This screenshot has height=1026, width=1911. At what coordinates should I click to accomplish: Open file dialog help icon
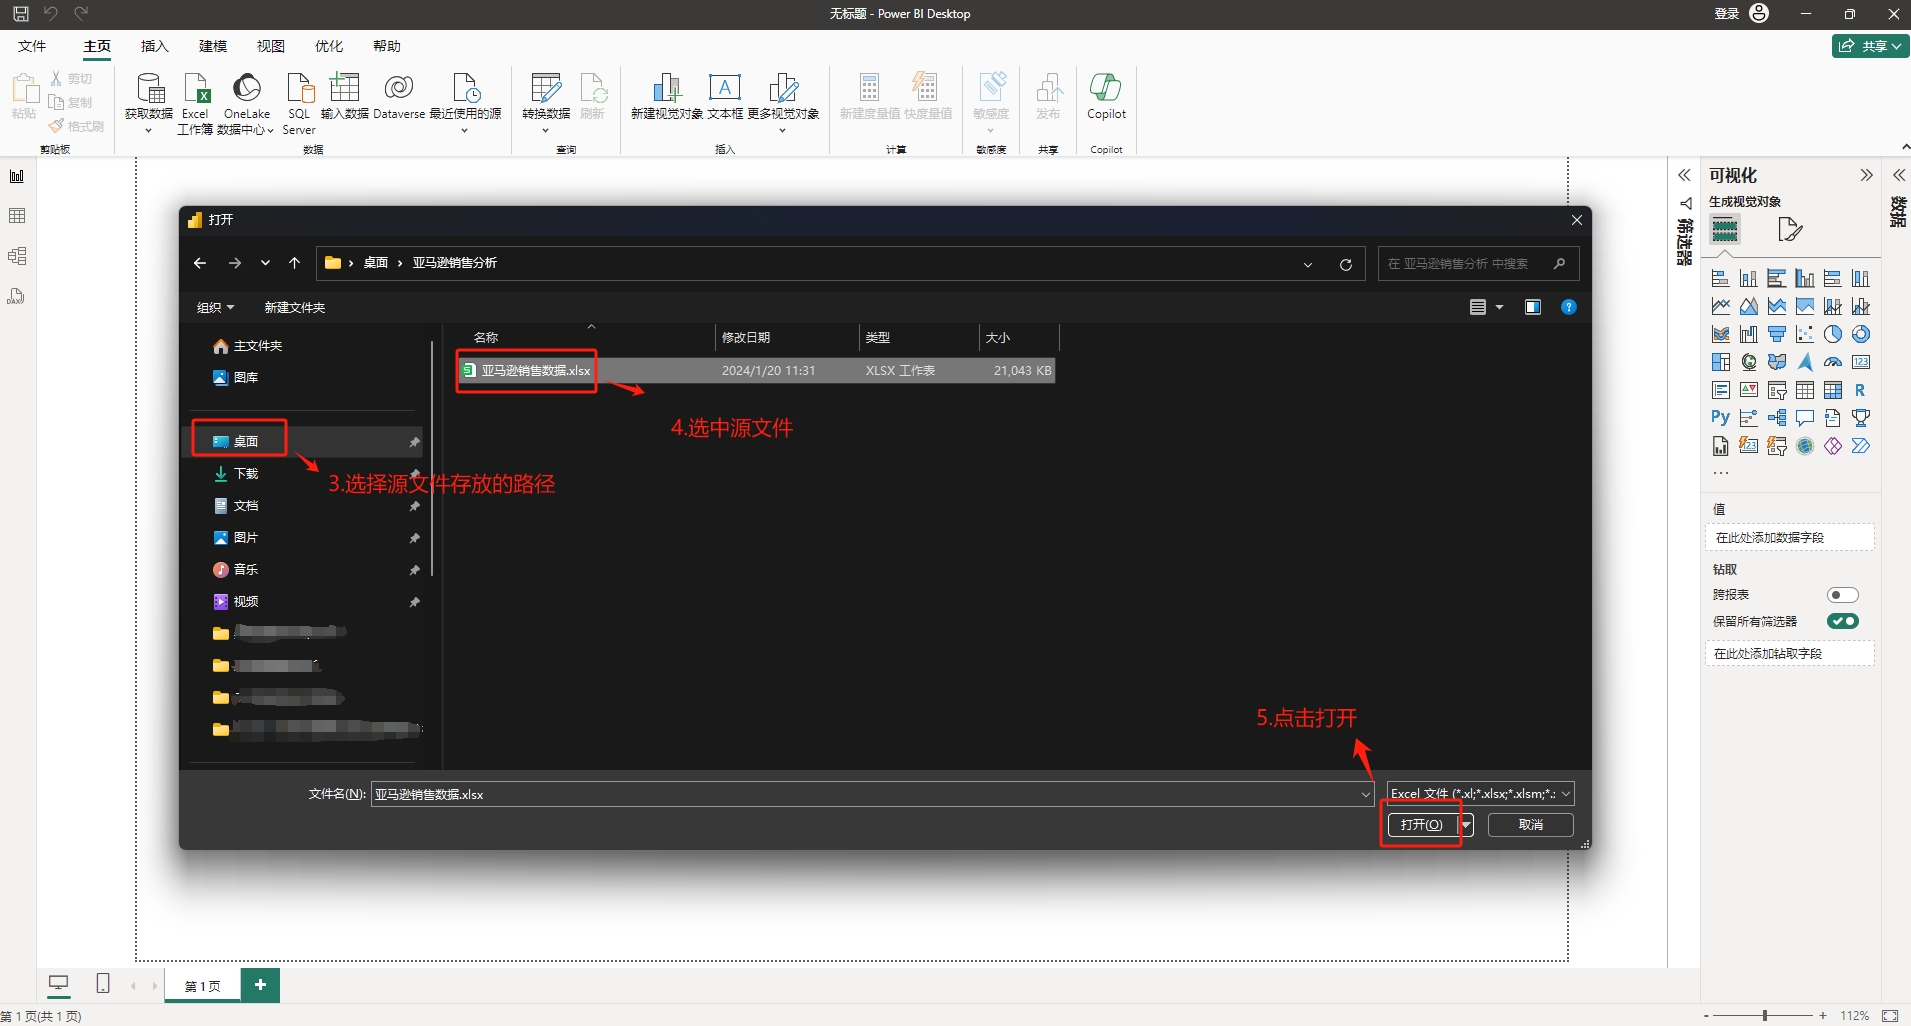pyautogui.click(x=1569, y=307)
